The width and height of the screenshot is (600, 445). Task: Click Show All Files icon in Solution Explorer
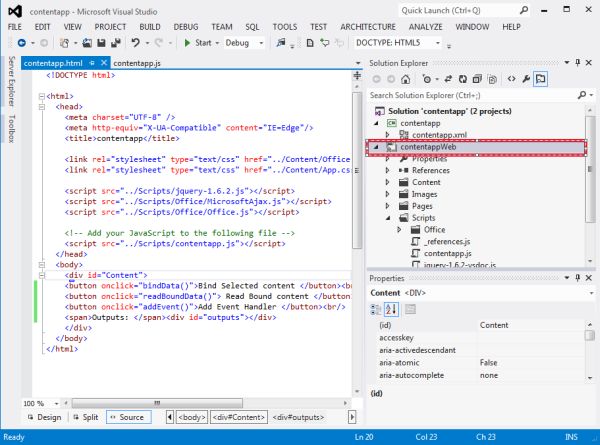click(x=492, y=79)
